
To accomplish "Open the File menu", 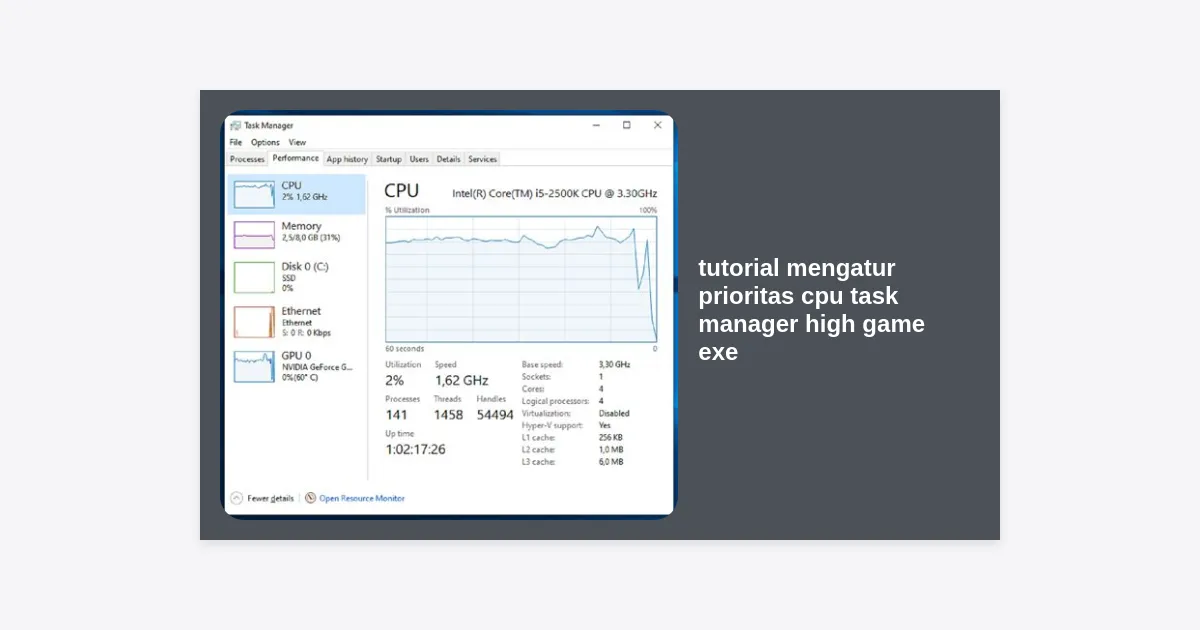I will click(236, 143).
